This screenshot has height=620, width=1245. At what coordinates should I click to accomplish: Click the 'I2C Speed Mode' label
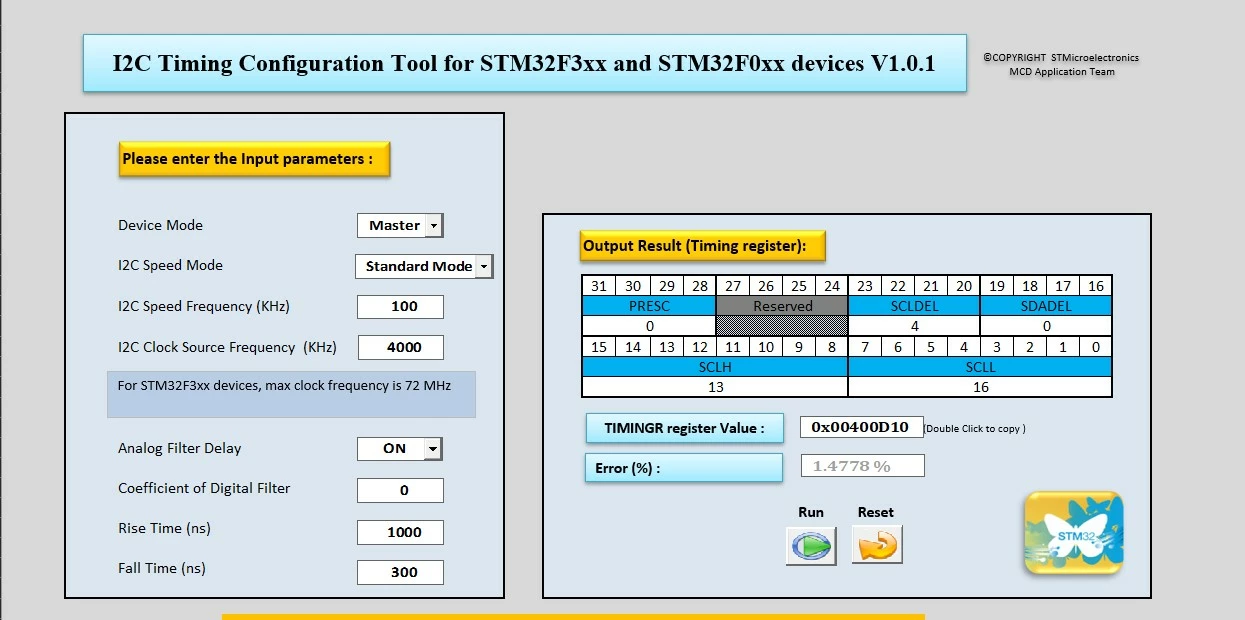[170, 265]
